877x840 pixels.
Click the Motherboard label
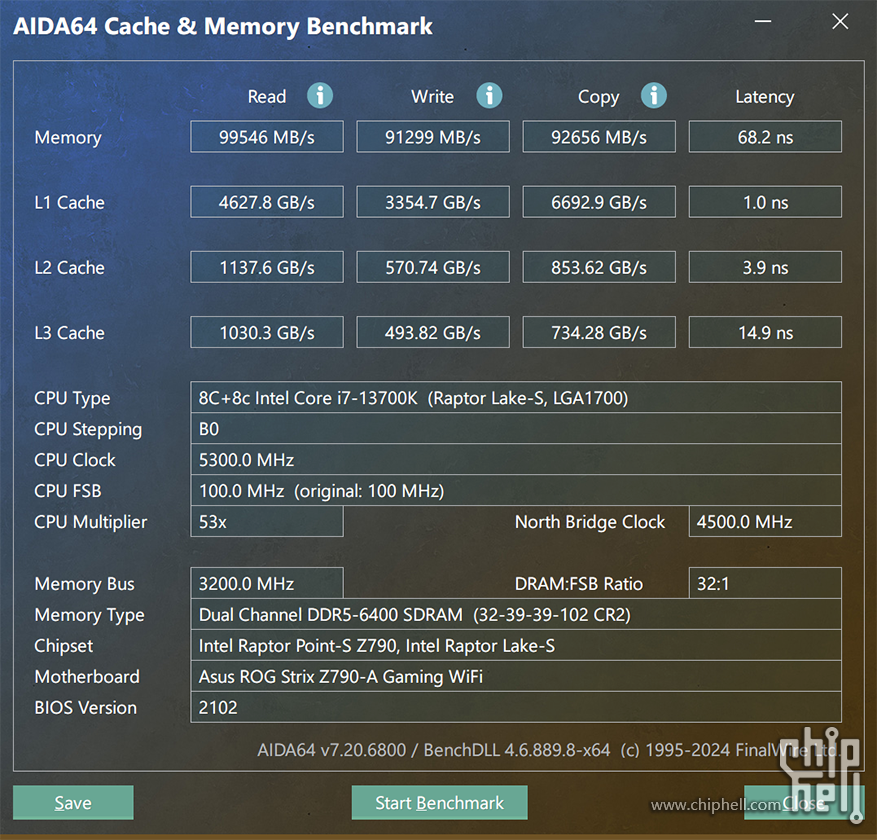87,677
